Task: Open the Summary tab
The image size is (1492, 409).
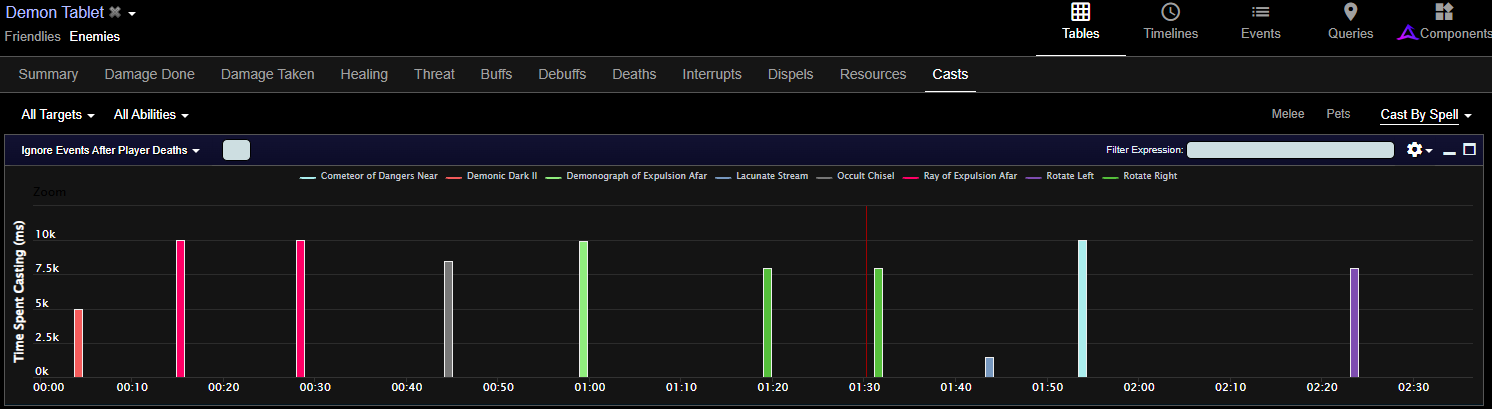Action: click(48, 74)
